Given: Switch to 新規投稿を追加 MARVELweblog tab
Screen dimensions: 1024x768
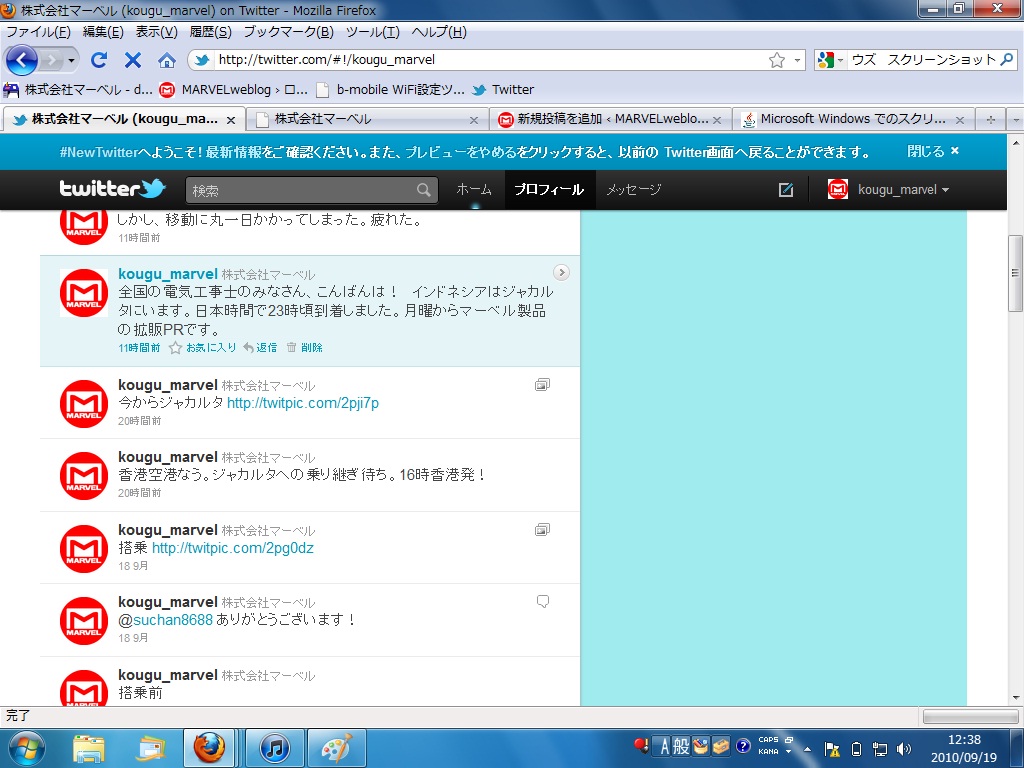Looking at the screenshot, I should click(x=611, y=120).
